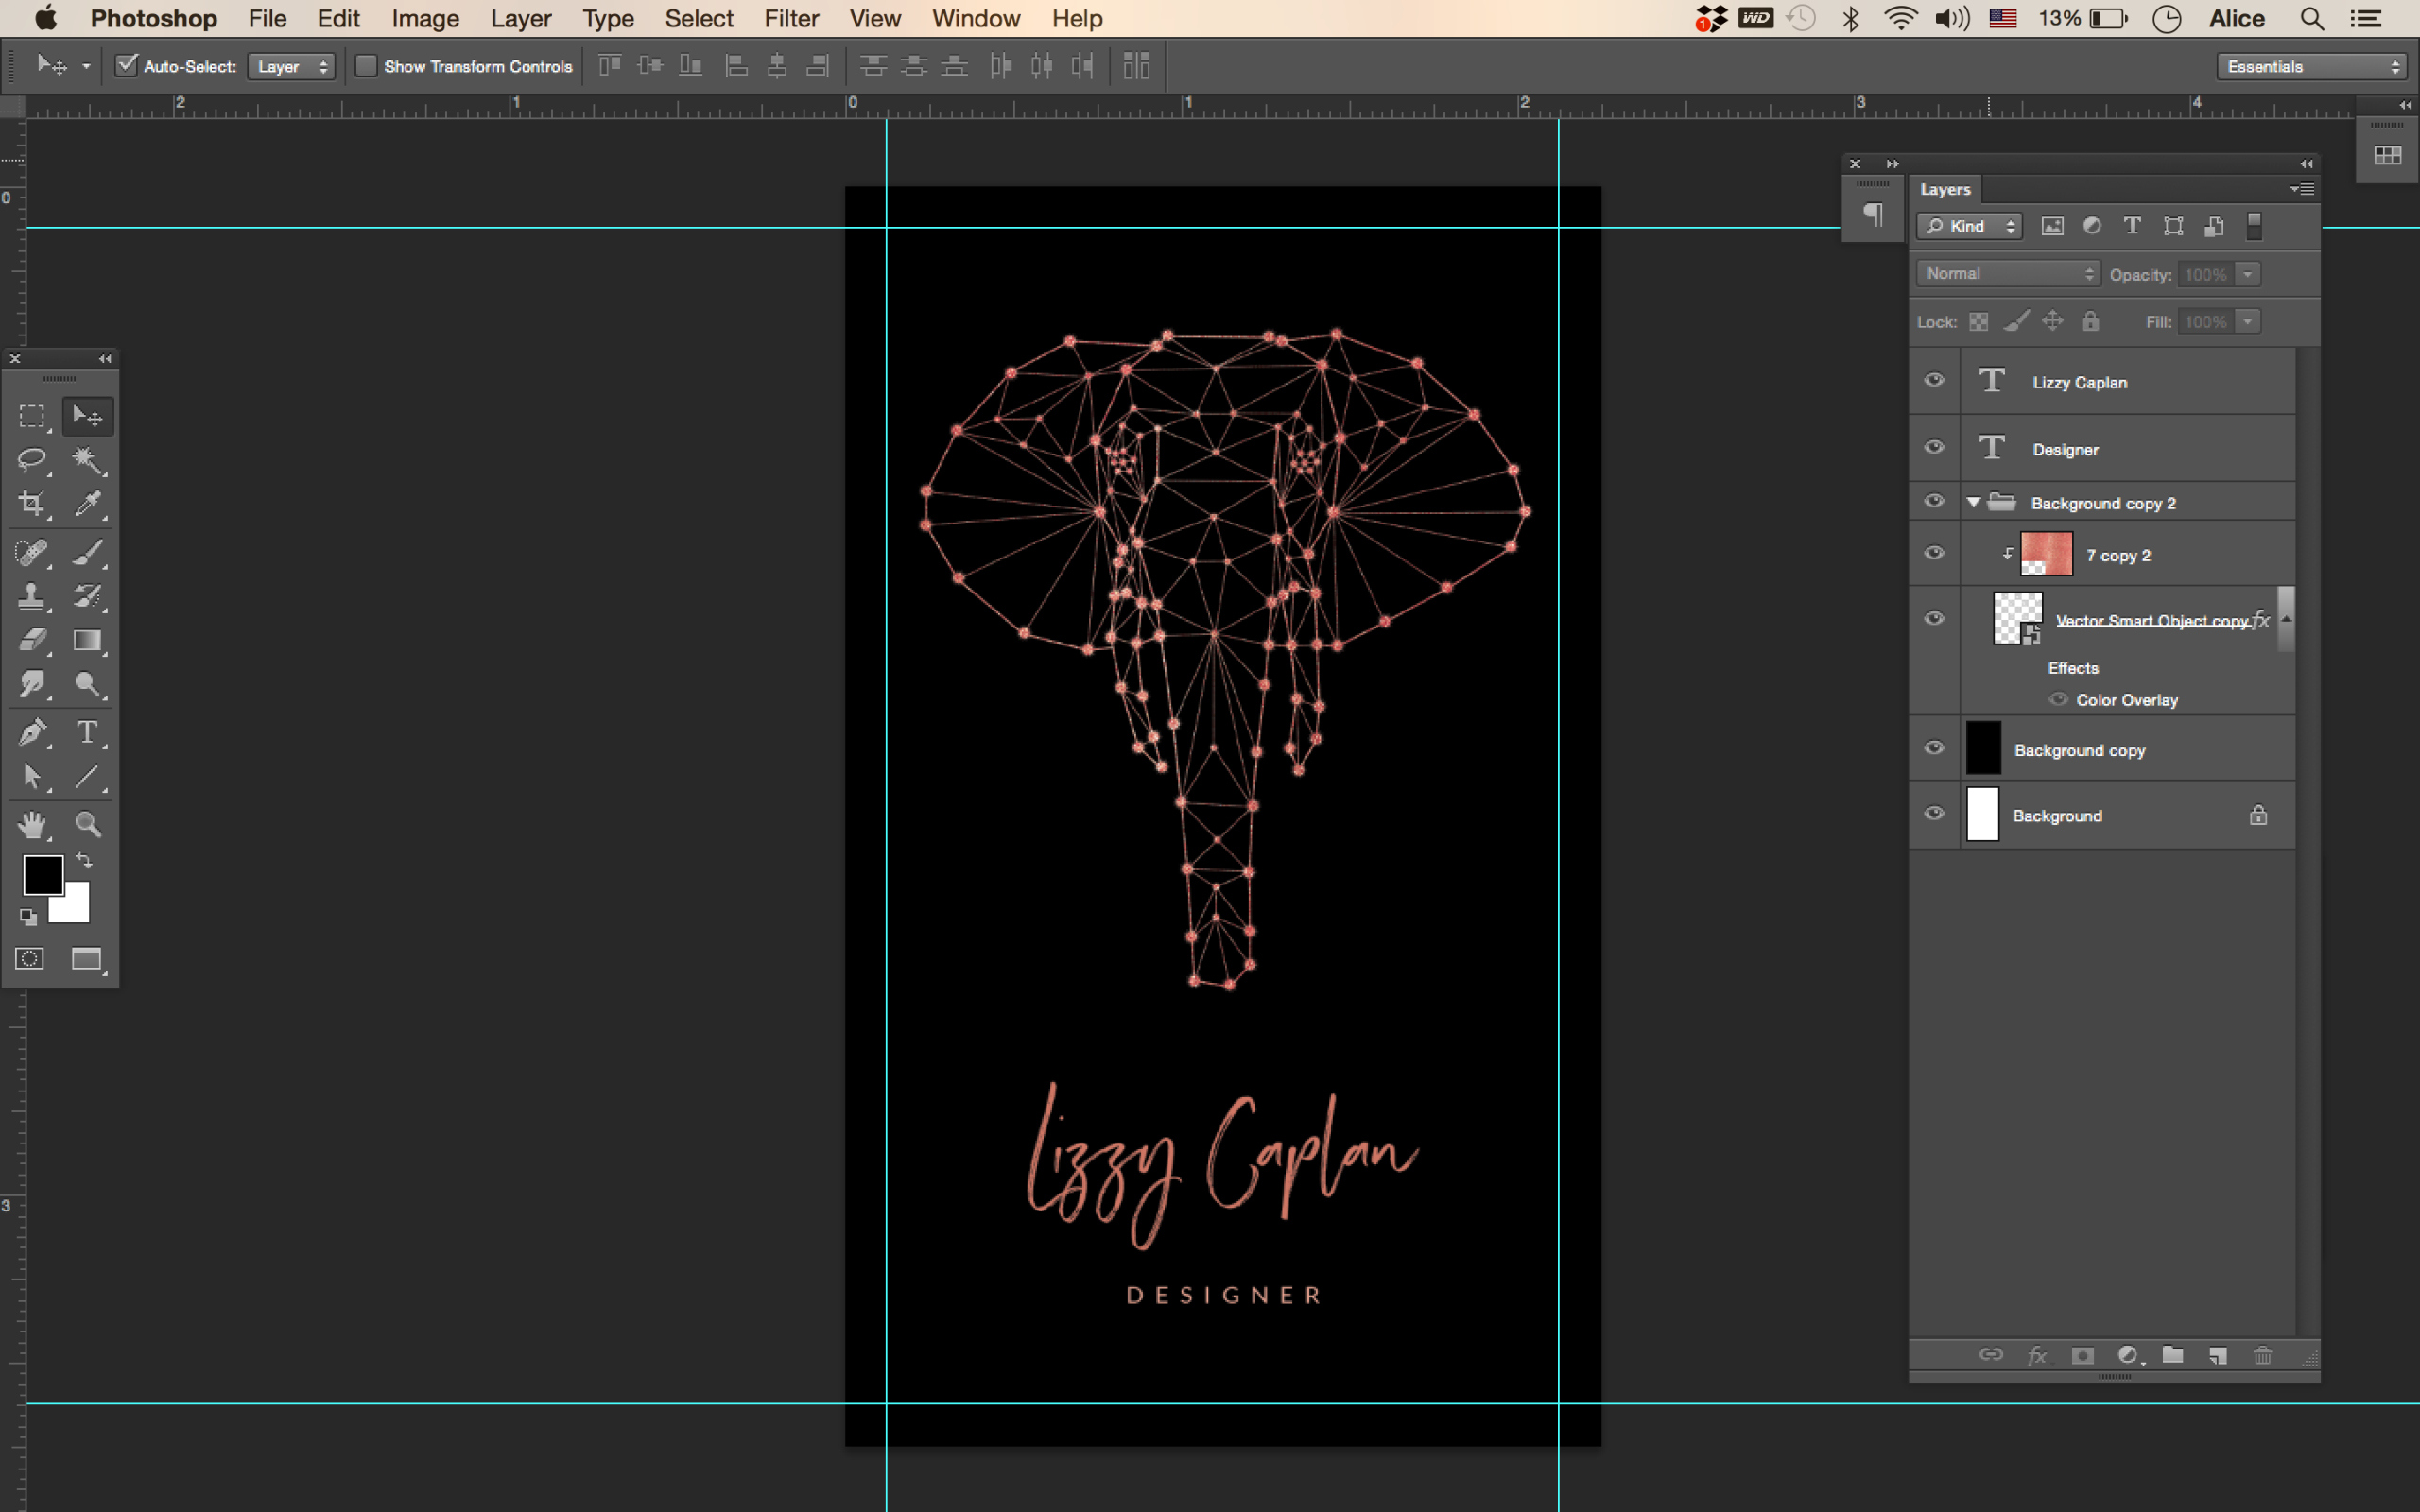Choose the Magic Wand tool
Viewport: 2420px width, 1512px height.
point(88,460)
